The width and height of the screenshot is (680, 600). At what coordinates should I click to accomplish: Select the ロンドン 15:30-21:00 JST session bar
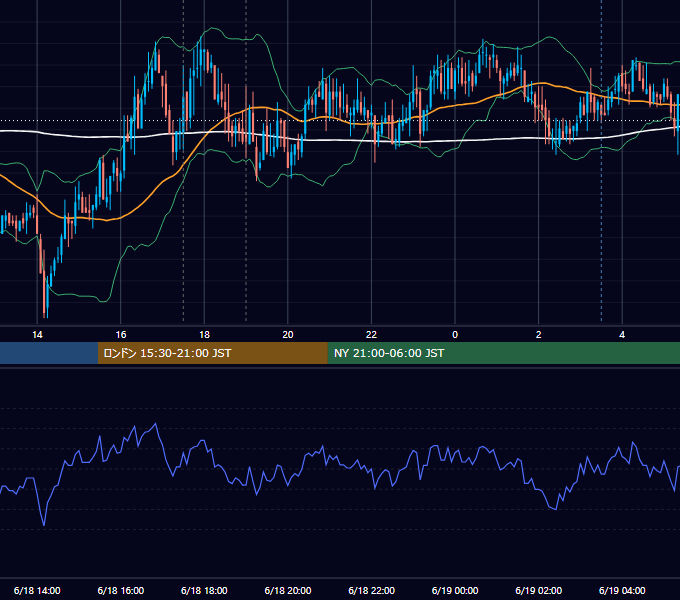(x=212, y=353)
